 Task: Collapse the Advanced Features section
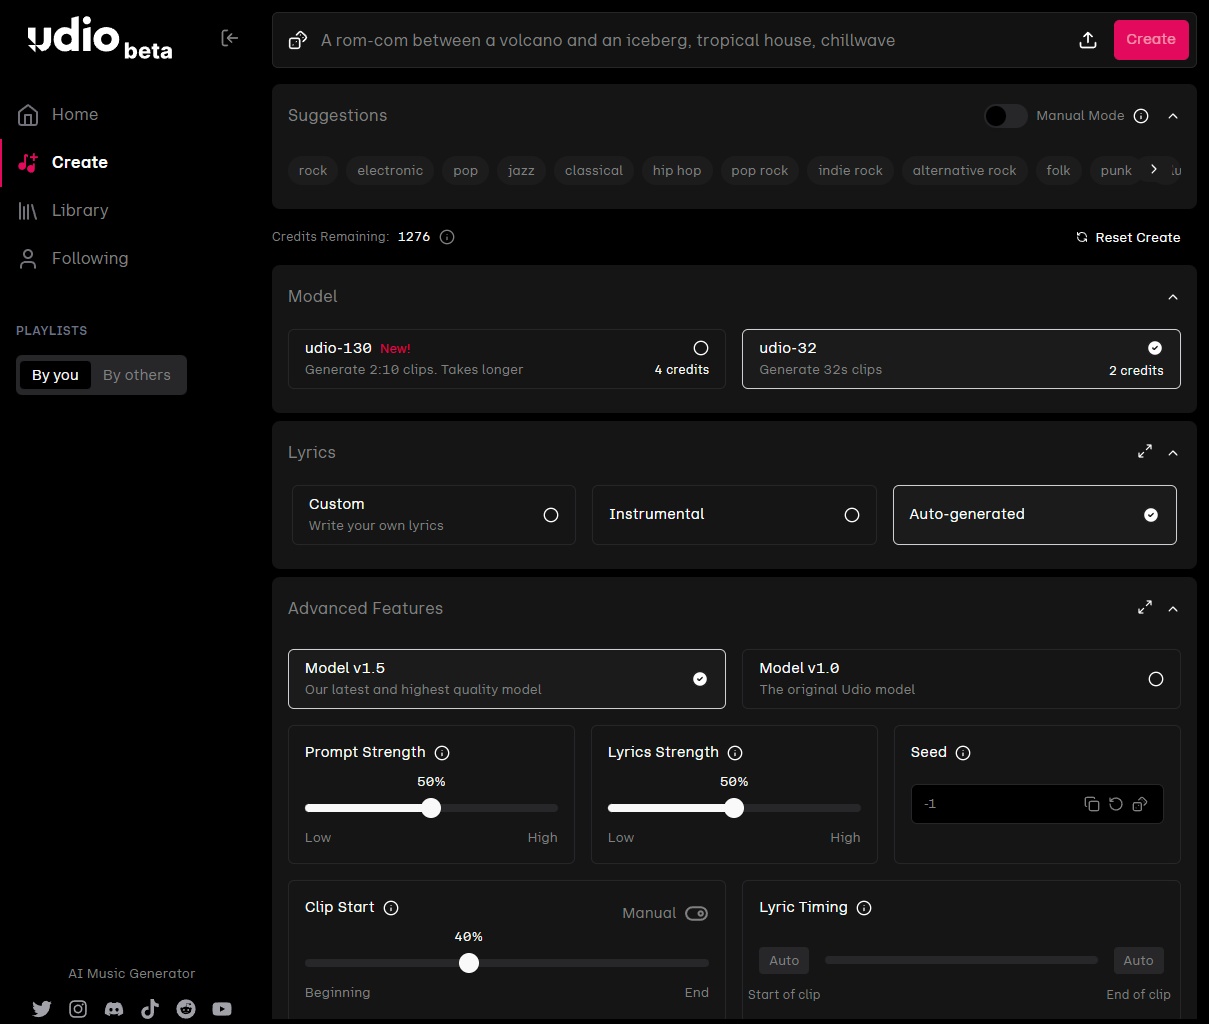[1173, 608]
